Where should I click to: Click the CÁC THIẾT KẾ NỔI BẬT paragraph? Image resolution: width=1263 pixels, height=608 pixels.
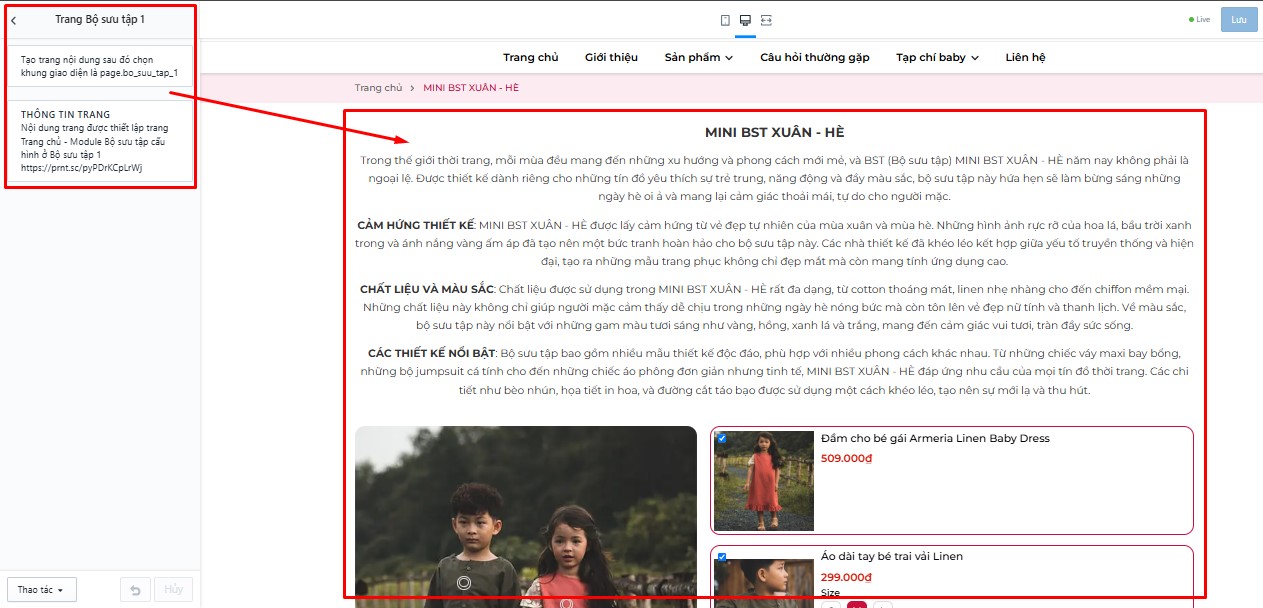tap(775, 371)
